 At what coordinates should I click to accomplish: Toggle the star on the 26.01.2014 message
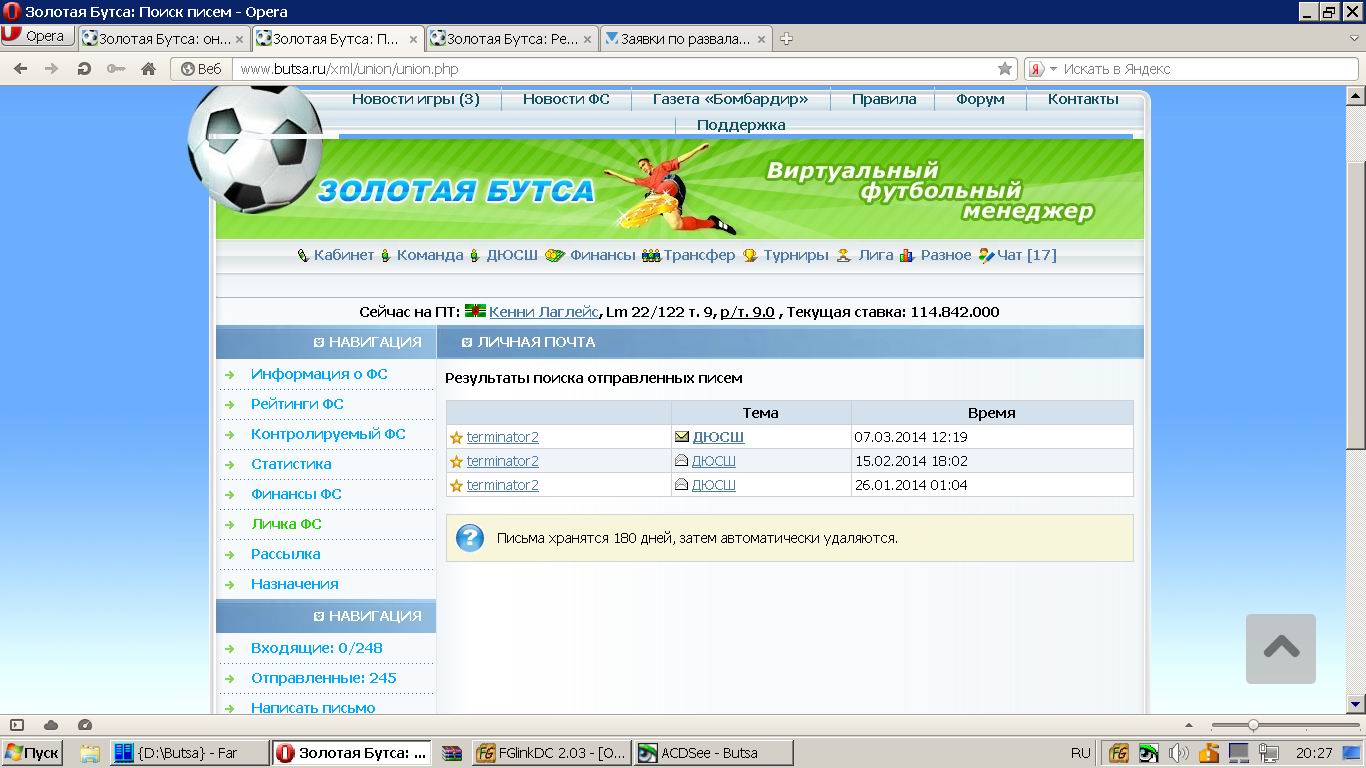click(x=456, y=486)
